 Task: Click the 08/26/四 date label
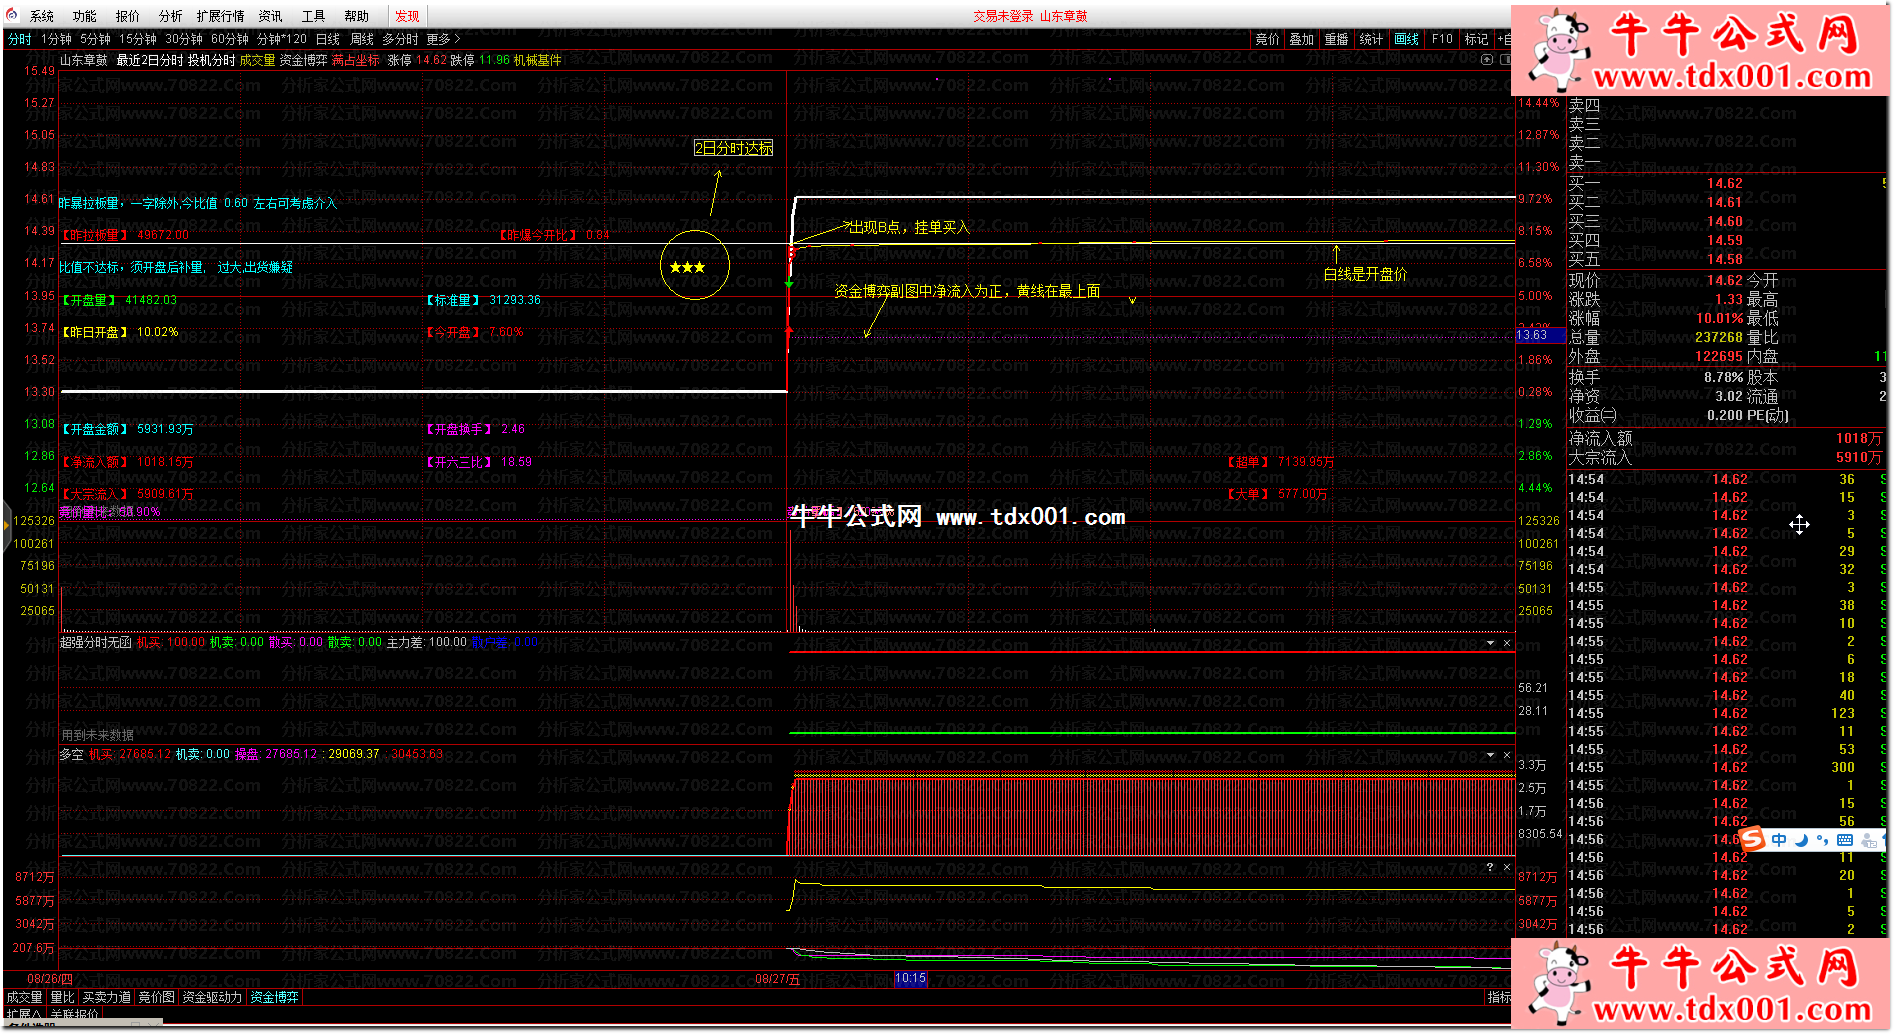49,979
